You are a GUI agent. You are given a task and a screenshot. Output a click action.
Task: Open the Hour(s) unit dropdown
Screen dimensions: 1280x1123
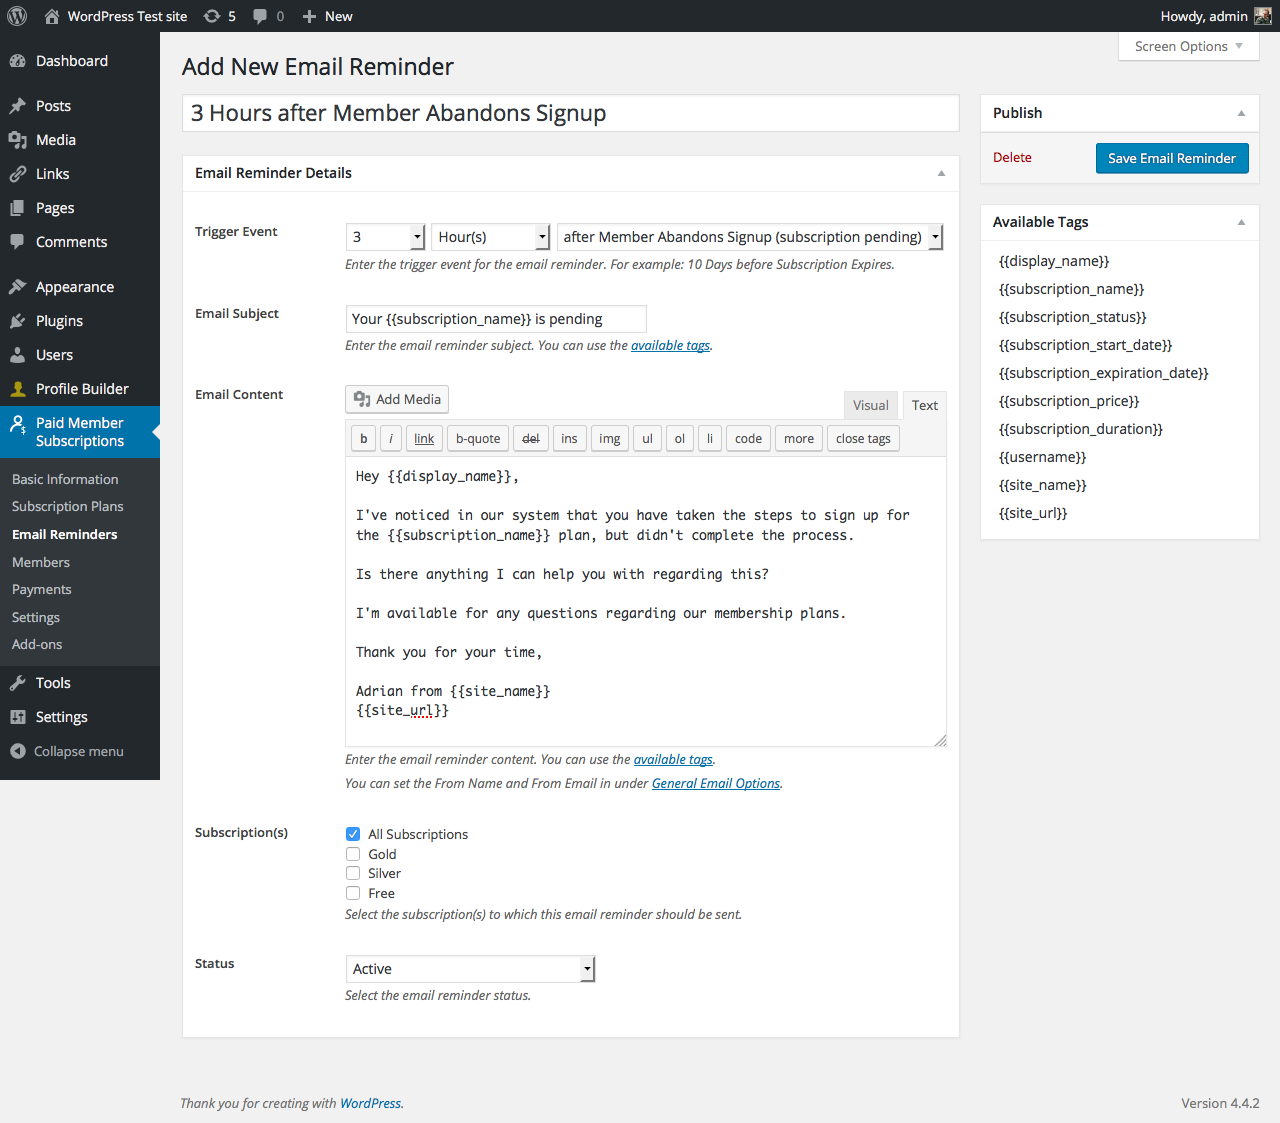coord(491,237)
